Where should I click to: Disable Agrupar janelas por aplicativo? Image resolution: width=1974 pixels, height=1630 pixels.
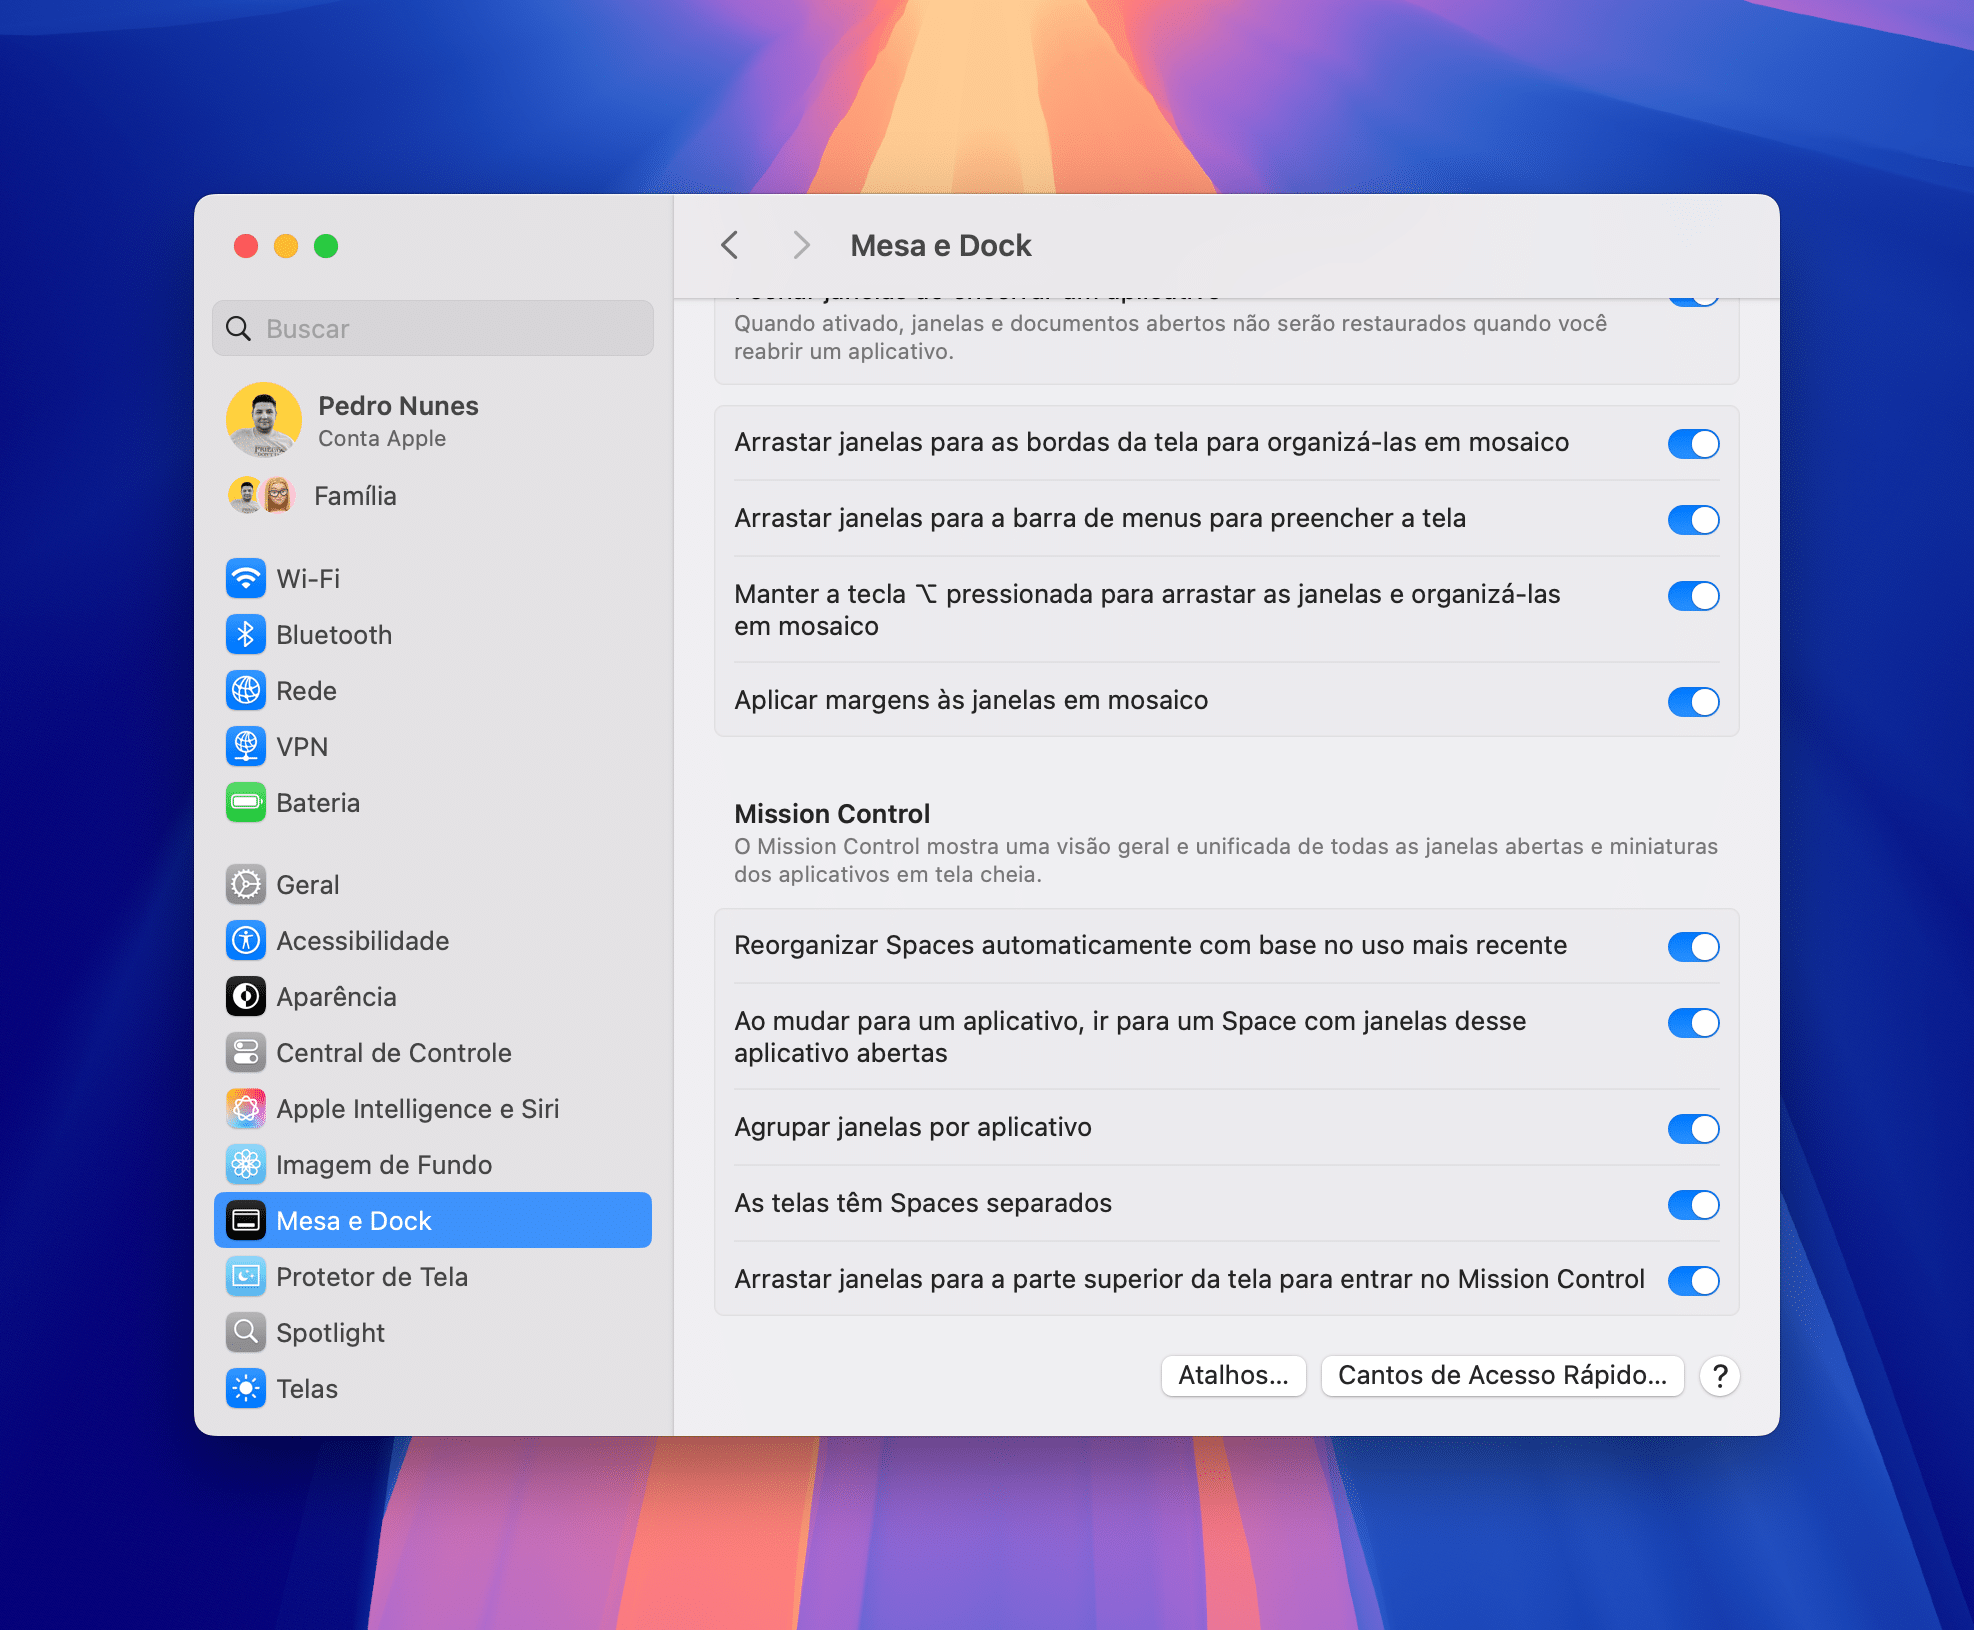[x=1693, y=1128]
